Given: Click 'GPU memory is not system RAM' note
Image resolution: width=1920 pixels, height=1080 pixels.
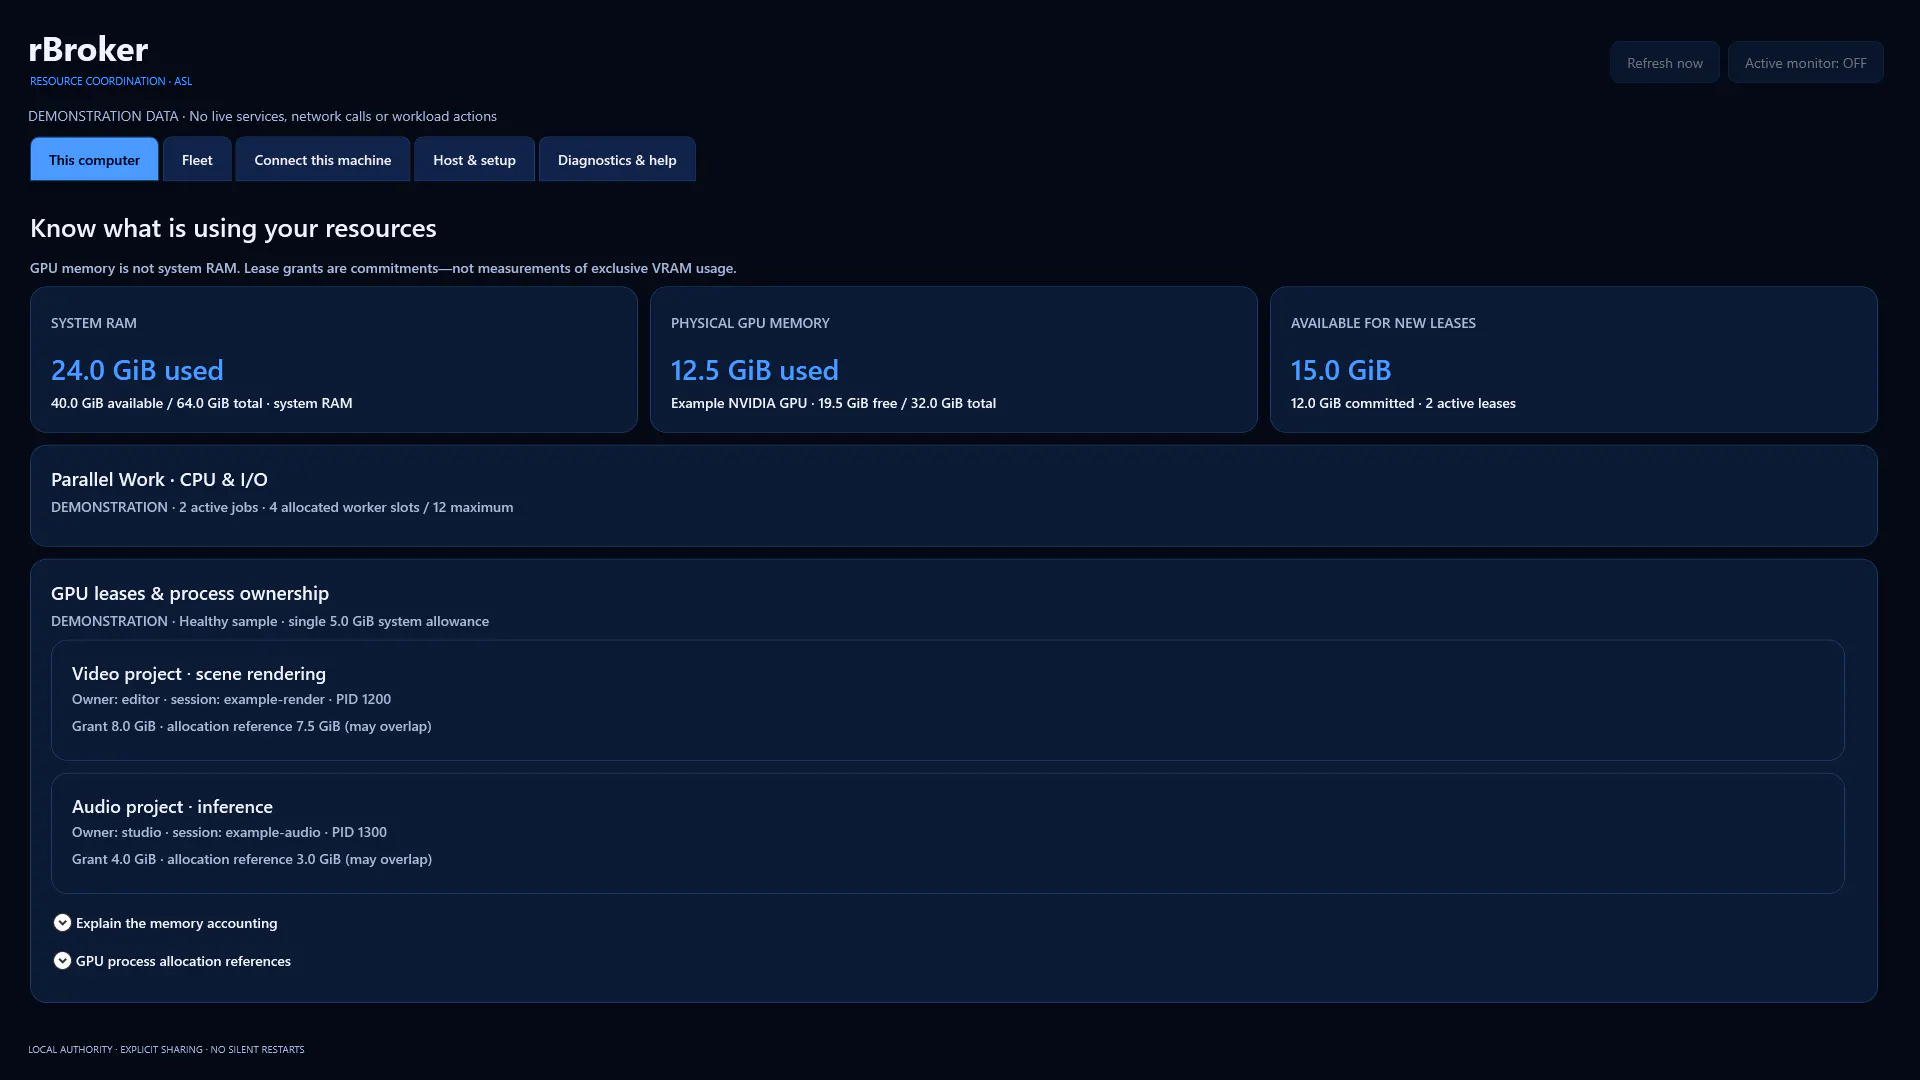Looking at the screenshot, I should tap(135, 268).
